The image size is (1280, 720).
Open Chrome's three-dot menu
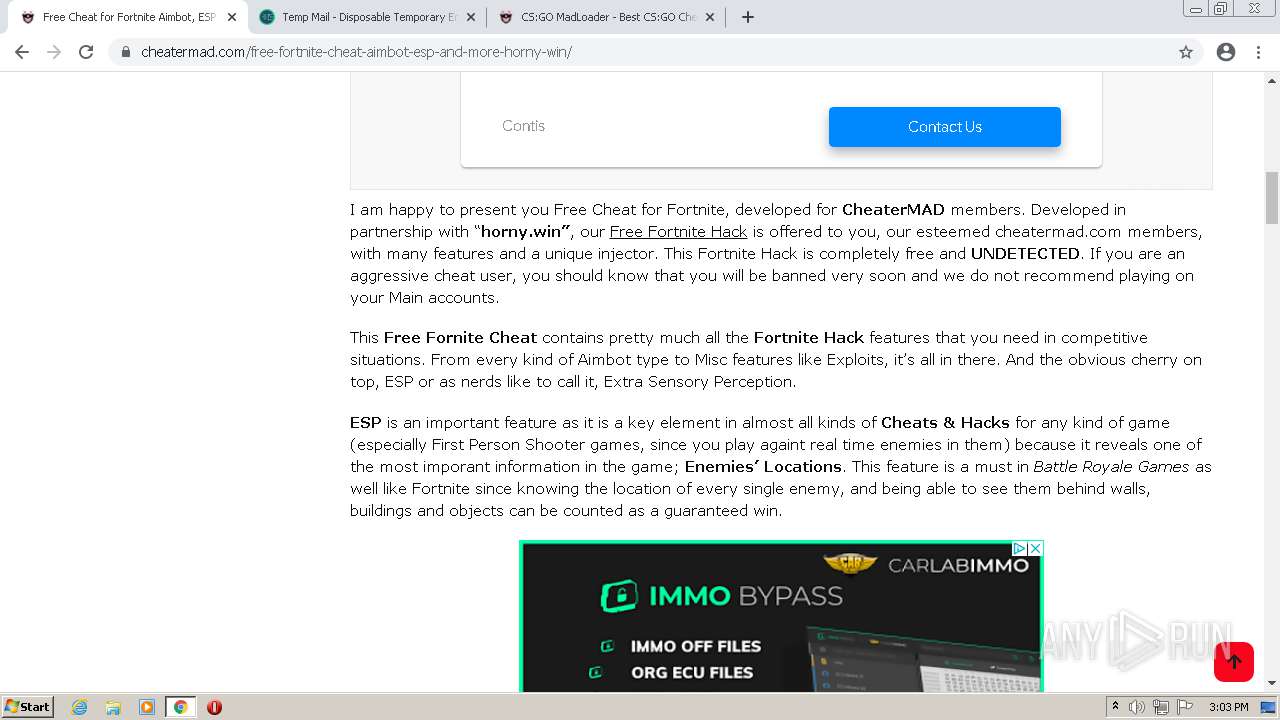tap(1258, 52)
